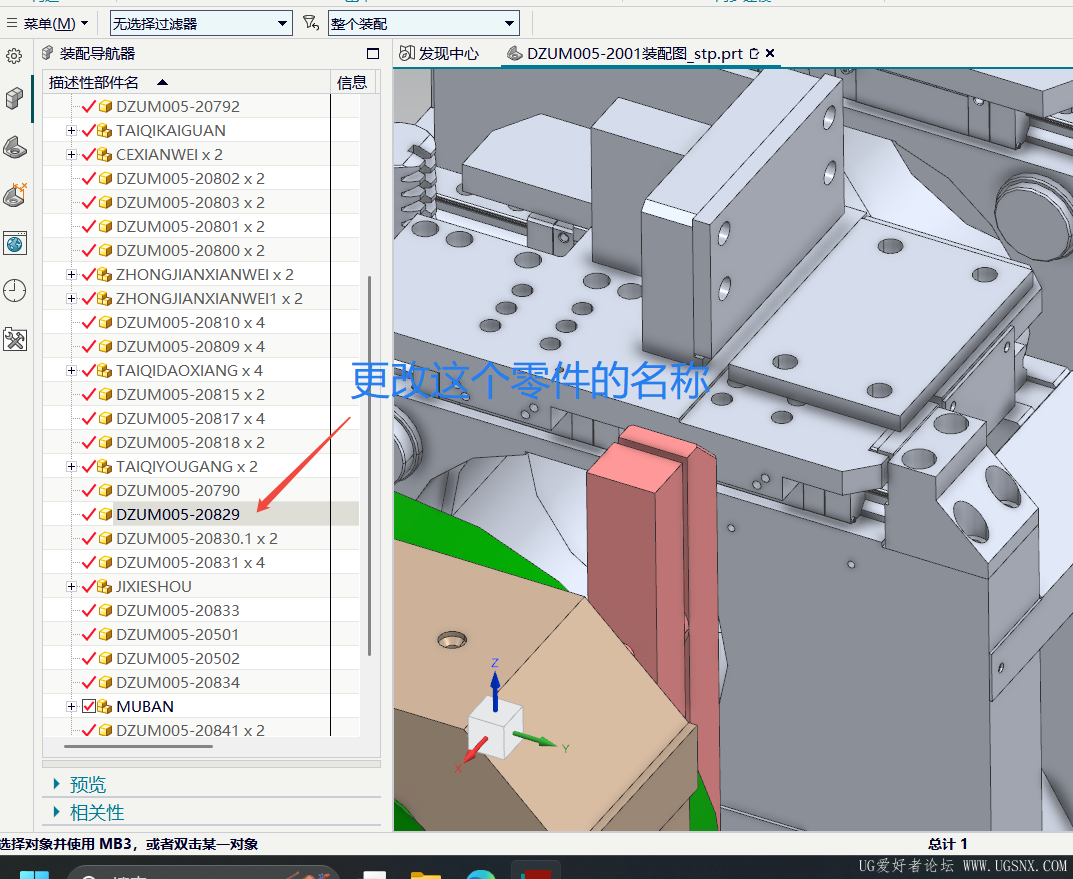Image resolution: width=1073 pixels, height=879 pixels.
Task: Open the web browser sidebar icon
Action: (15, 243)
